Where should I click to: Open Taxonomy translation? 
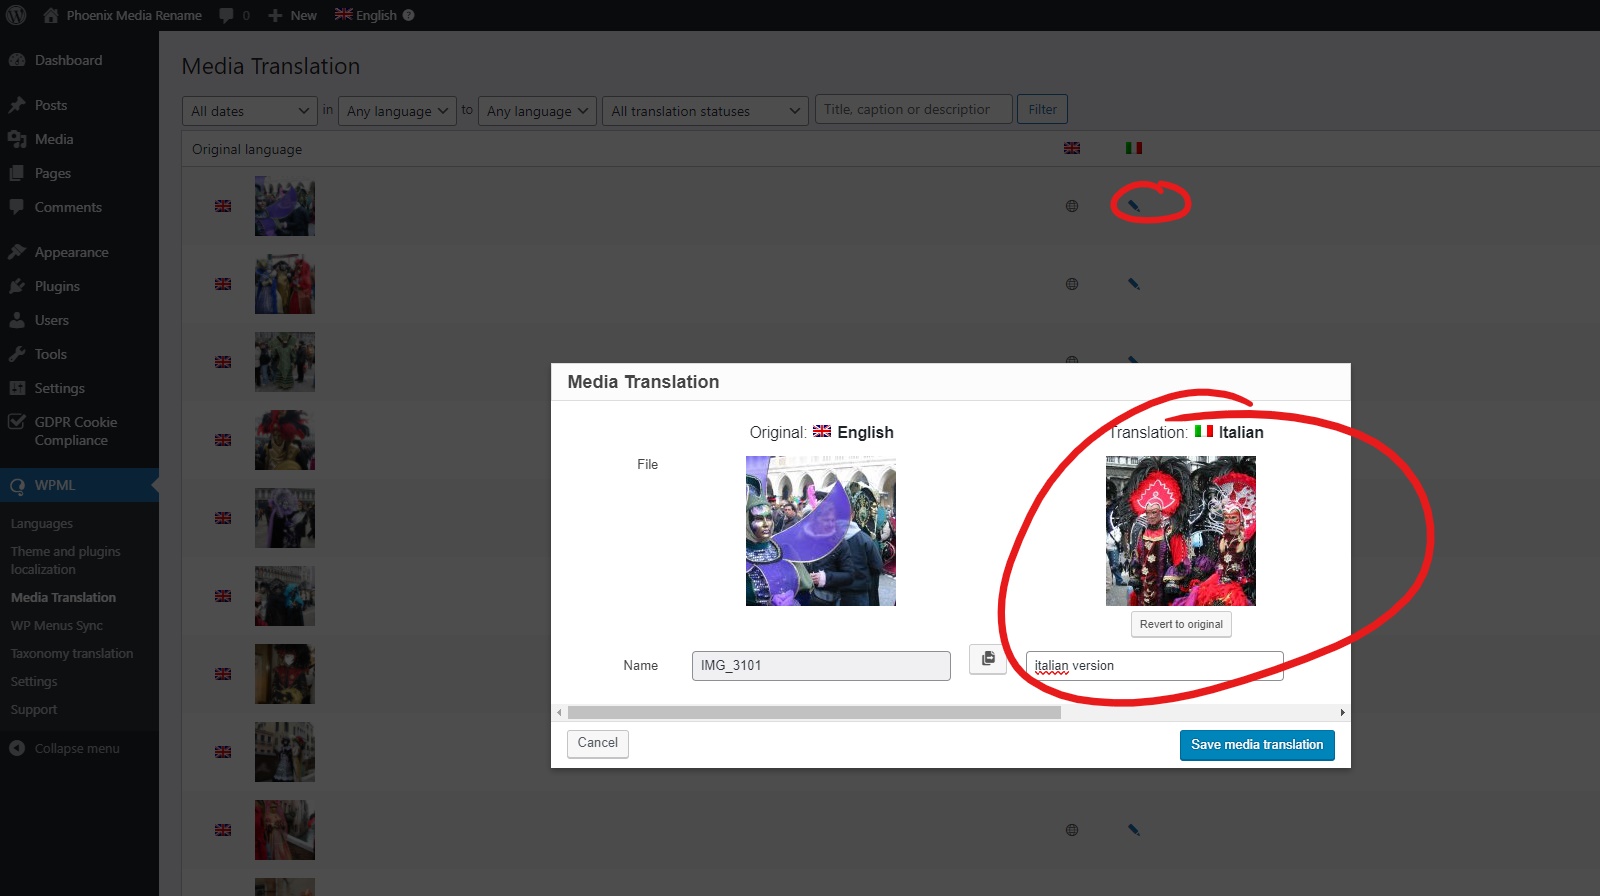click(72, 653)
